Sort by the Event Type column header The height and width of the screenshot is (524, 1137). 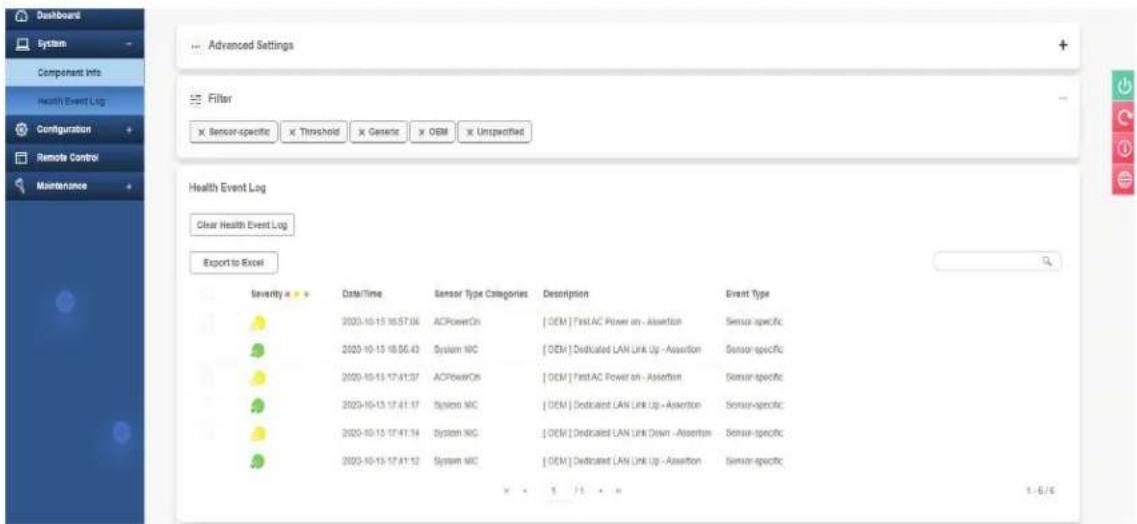[x=747, y=294]
